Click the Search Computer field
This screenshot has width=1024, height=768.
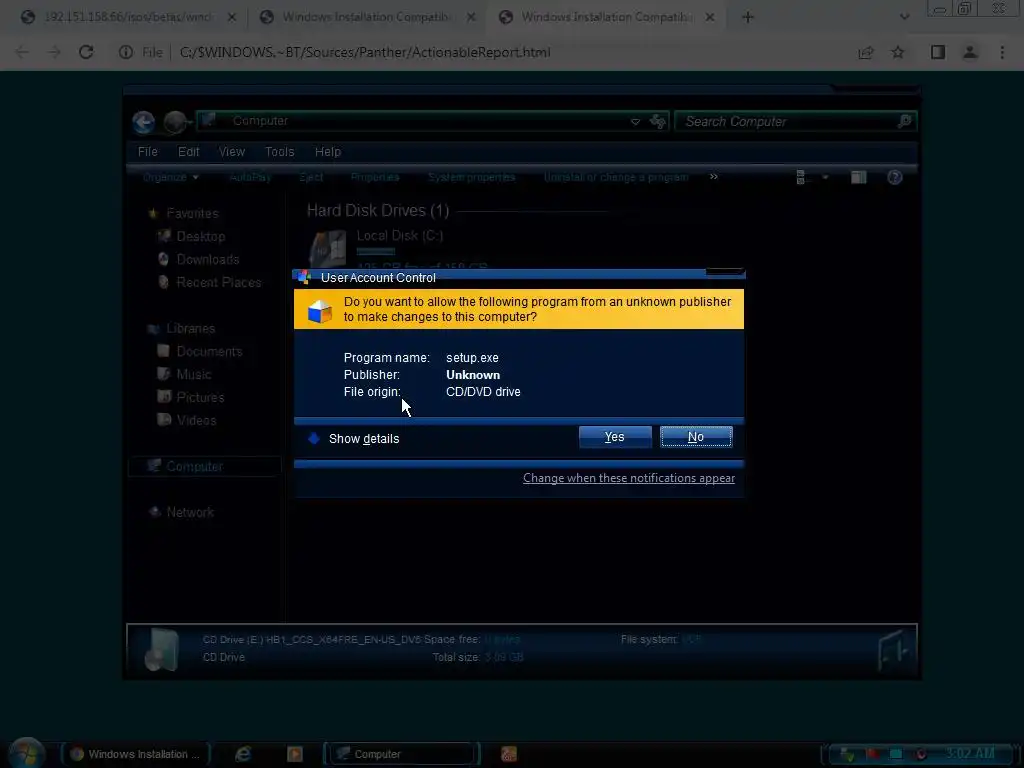[x=795, y=121]
